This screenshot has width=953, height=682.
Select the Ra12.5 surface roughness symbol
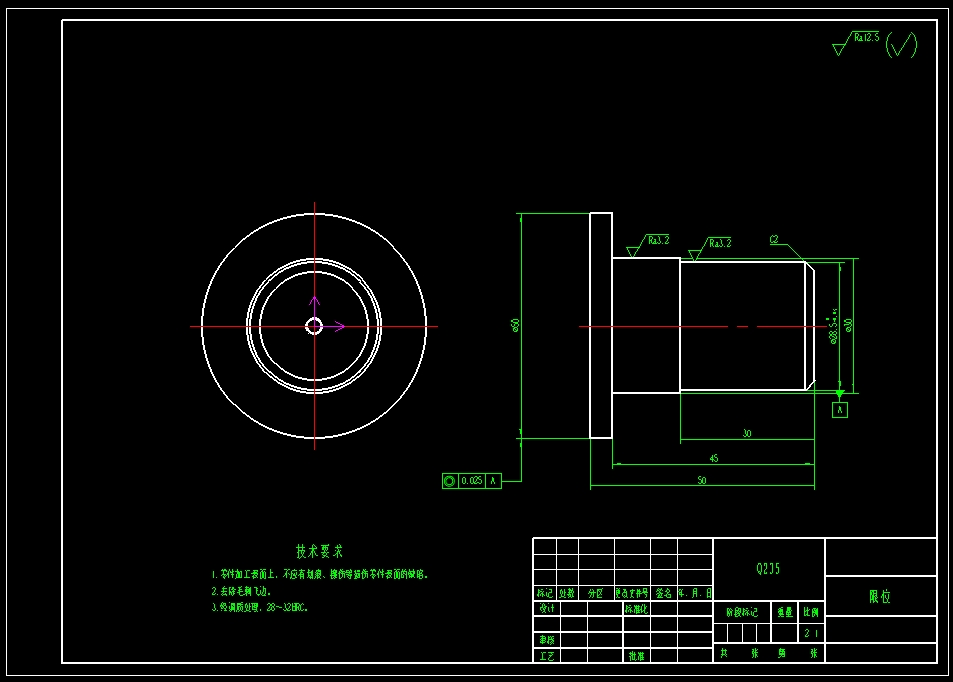pyautogui.click(x=856, y=43)
